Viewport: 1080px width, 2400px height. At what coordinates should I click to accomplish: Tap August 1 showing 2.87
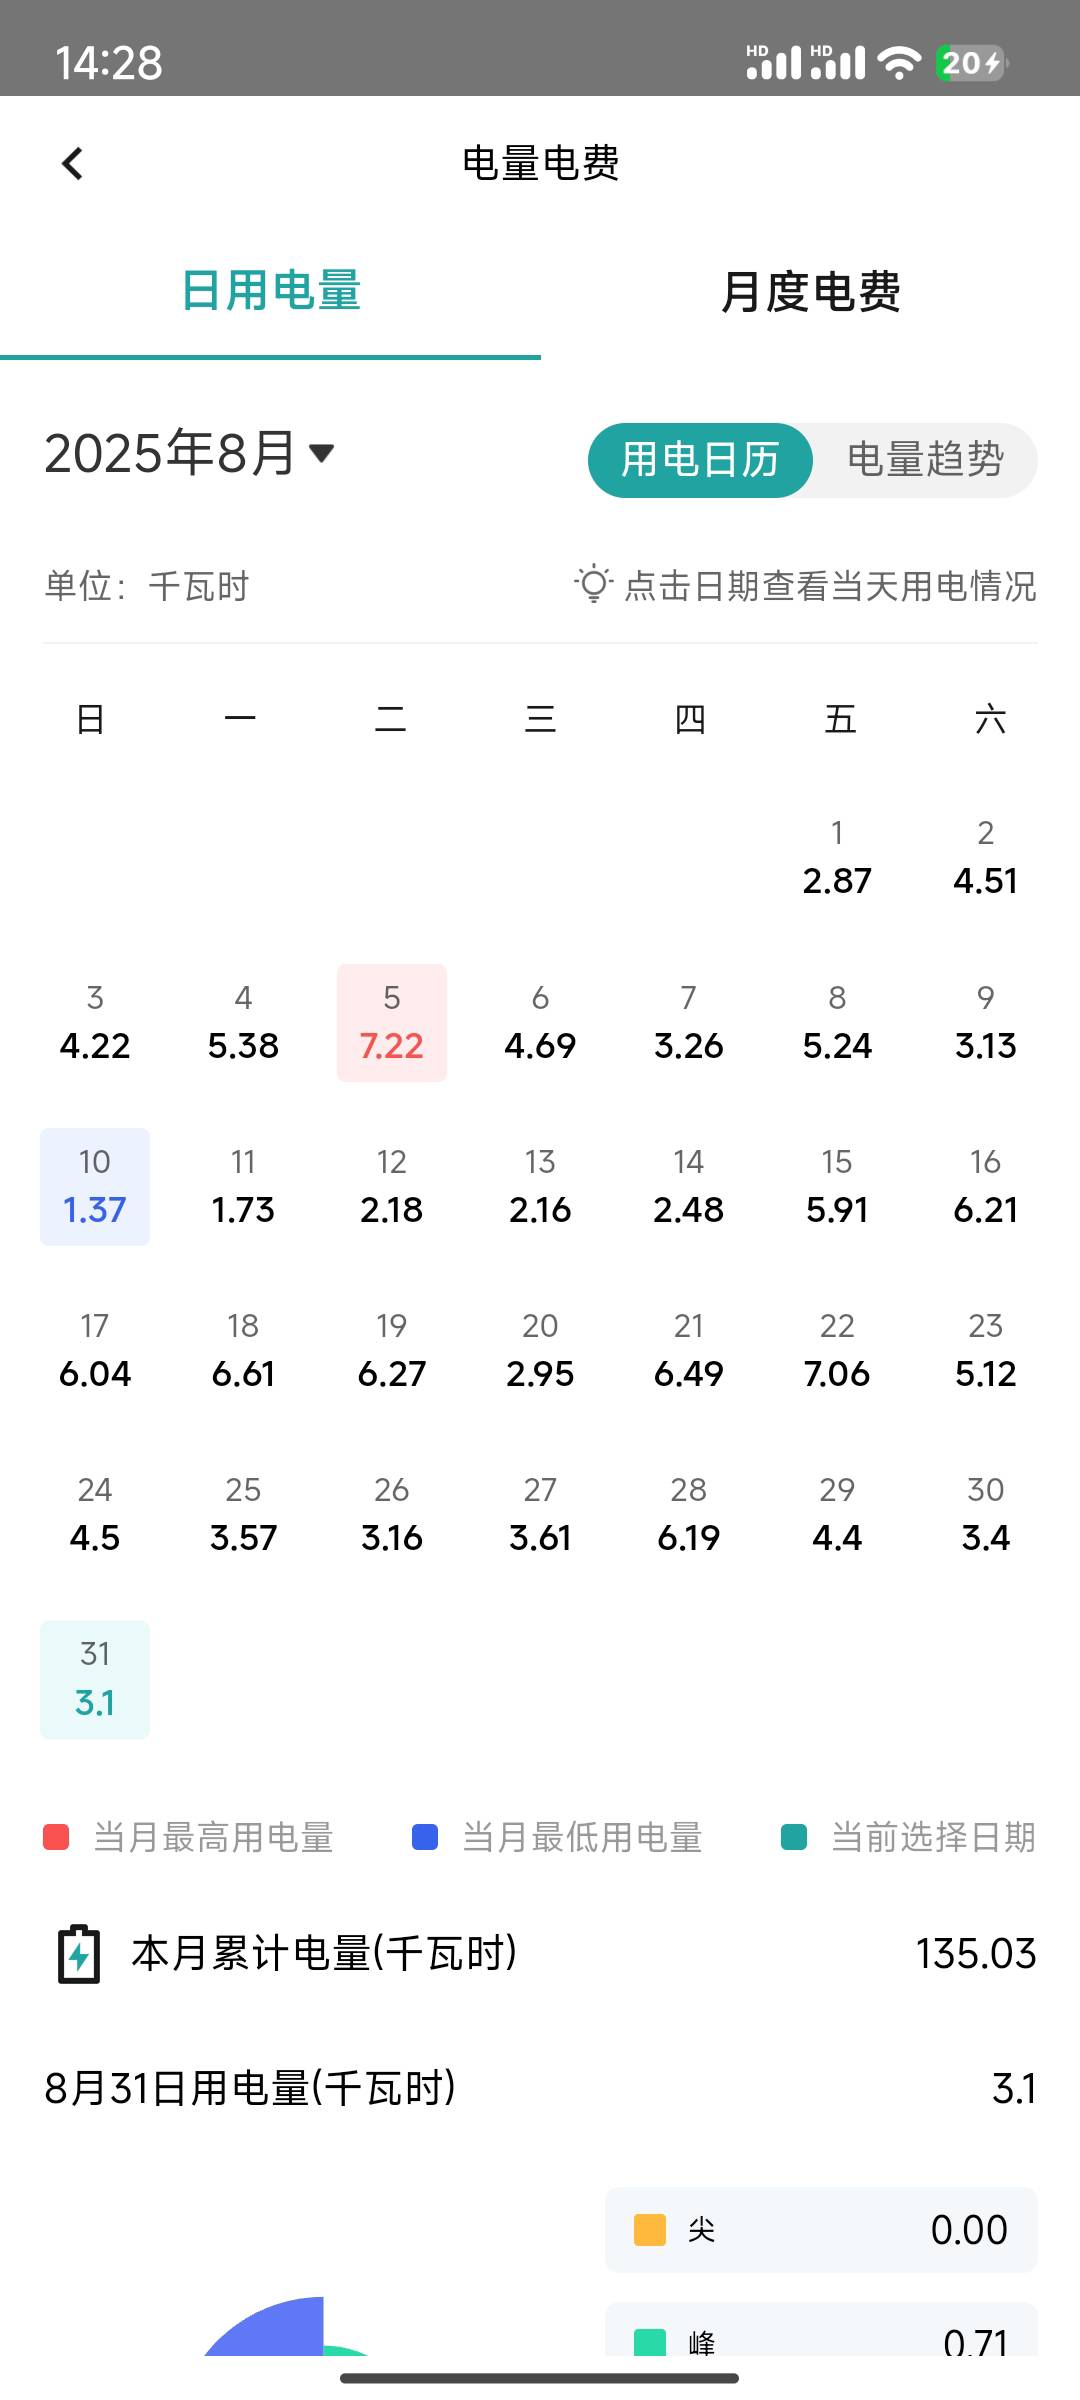tap(837, 858)
